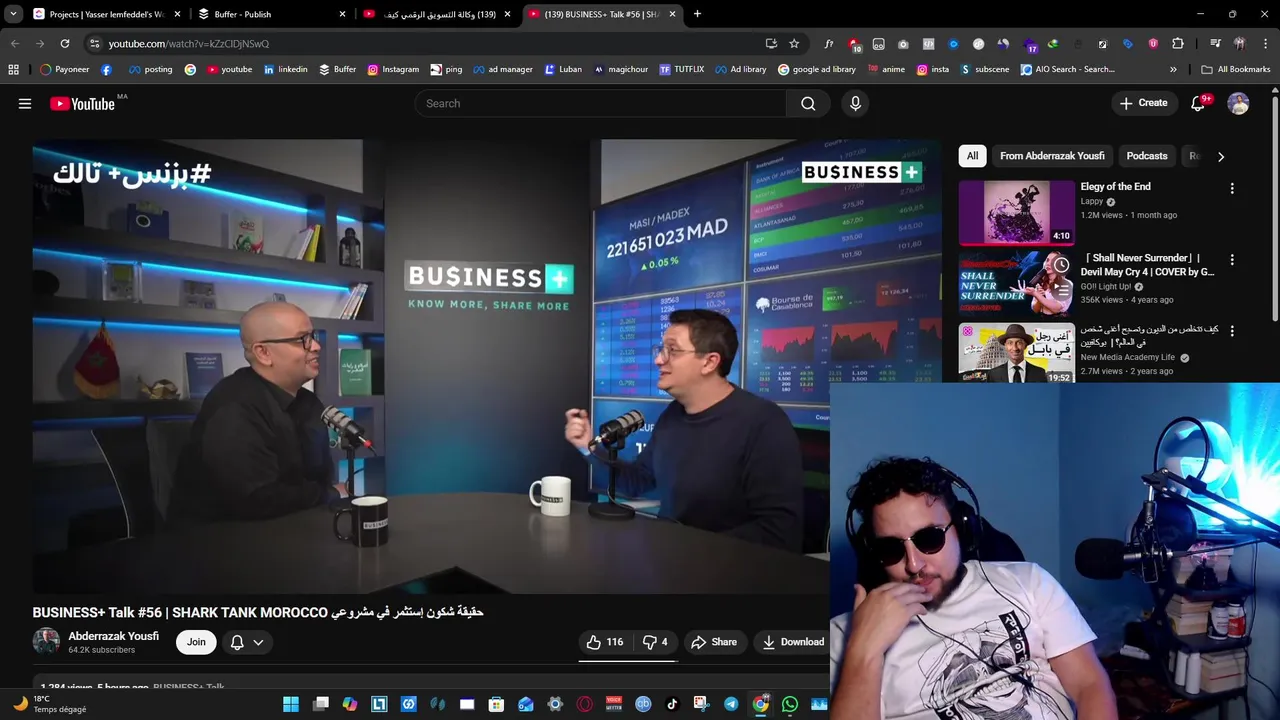Open options for Shall Never Surrender video
This screenshot has height=720, width=1280.
(1232, 260)
